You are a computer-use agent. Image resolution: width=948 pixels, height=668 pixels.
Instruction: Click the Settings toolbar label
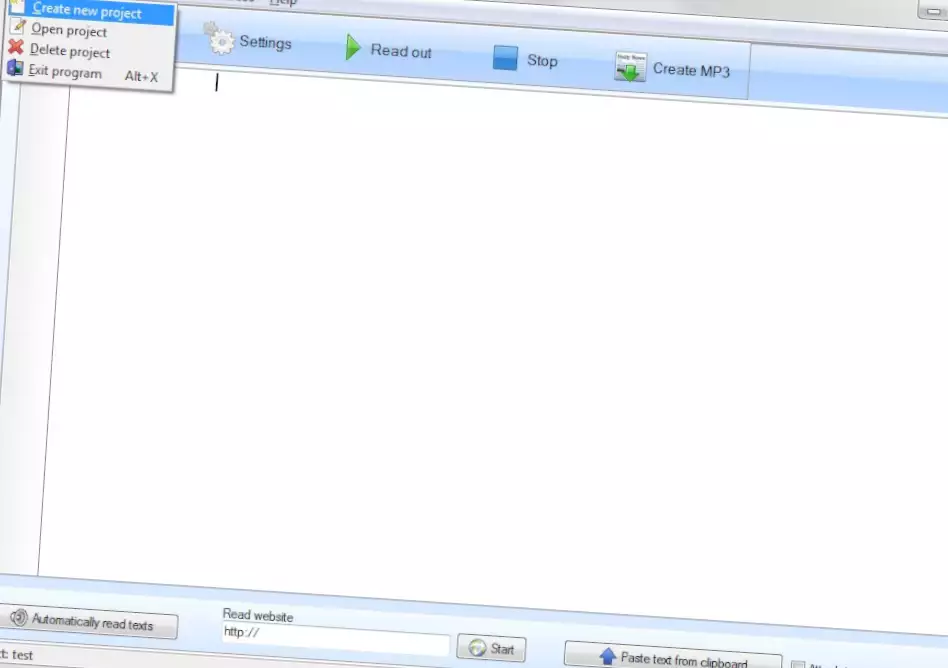[265, 43]
